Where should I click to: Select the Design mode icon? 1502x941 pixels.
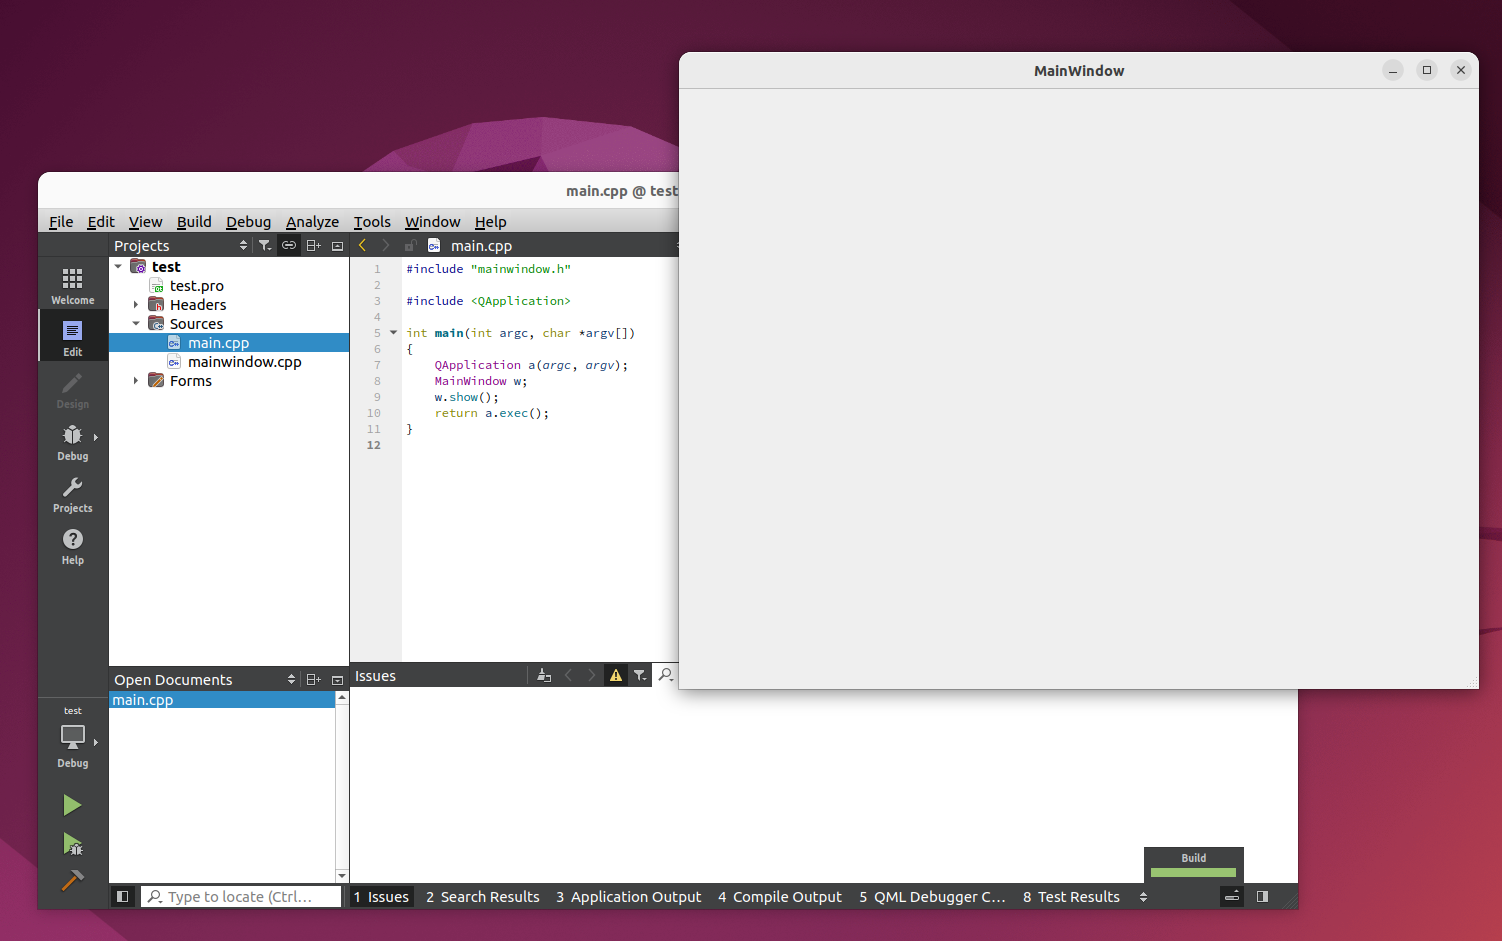tap(72, 389)
